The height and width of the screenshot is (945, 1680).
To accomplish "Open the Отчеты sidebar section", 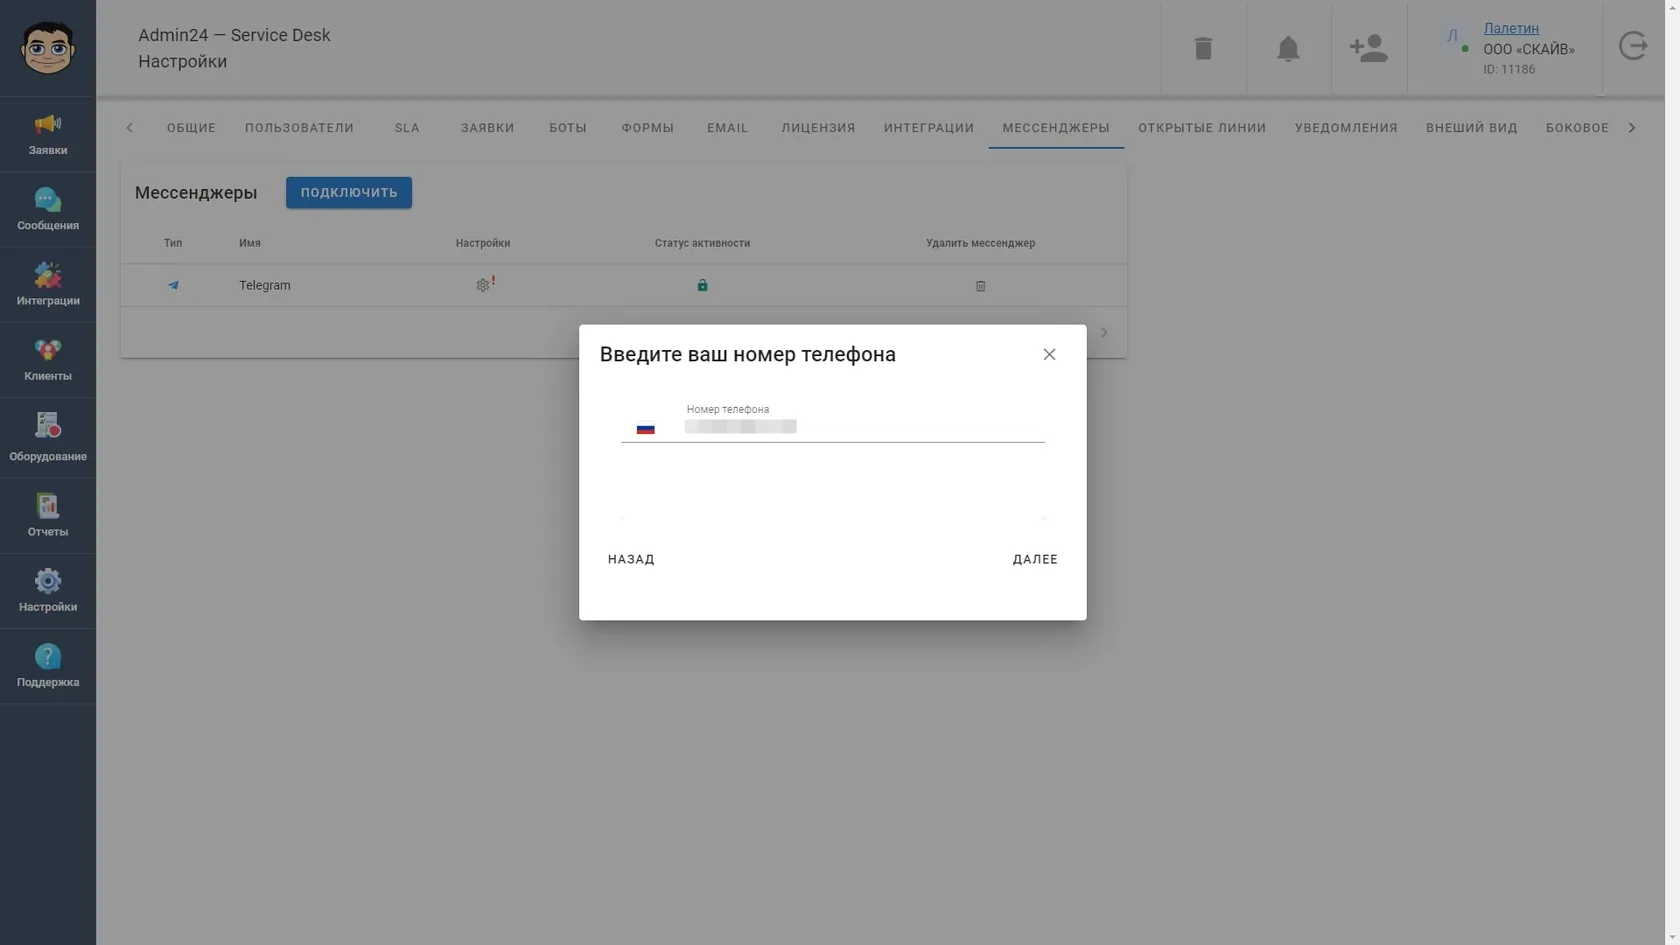I will point(48,515).
